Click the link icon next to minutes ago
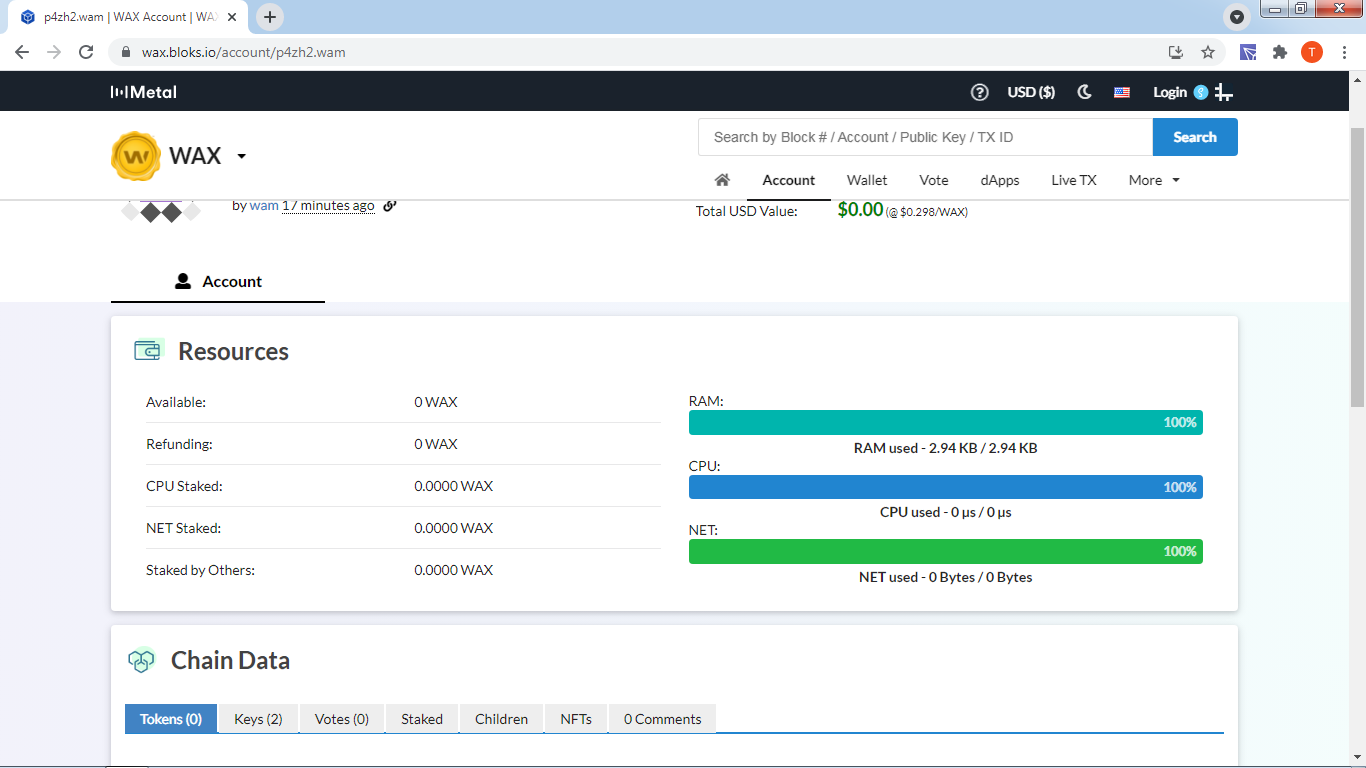 point(390,205)
